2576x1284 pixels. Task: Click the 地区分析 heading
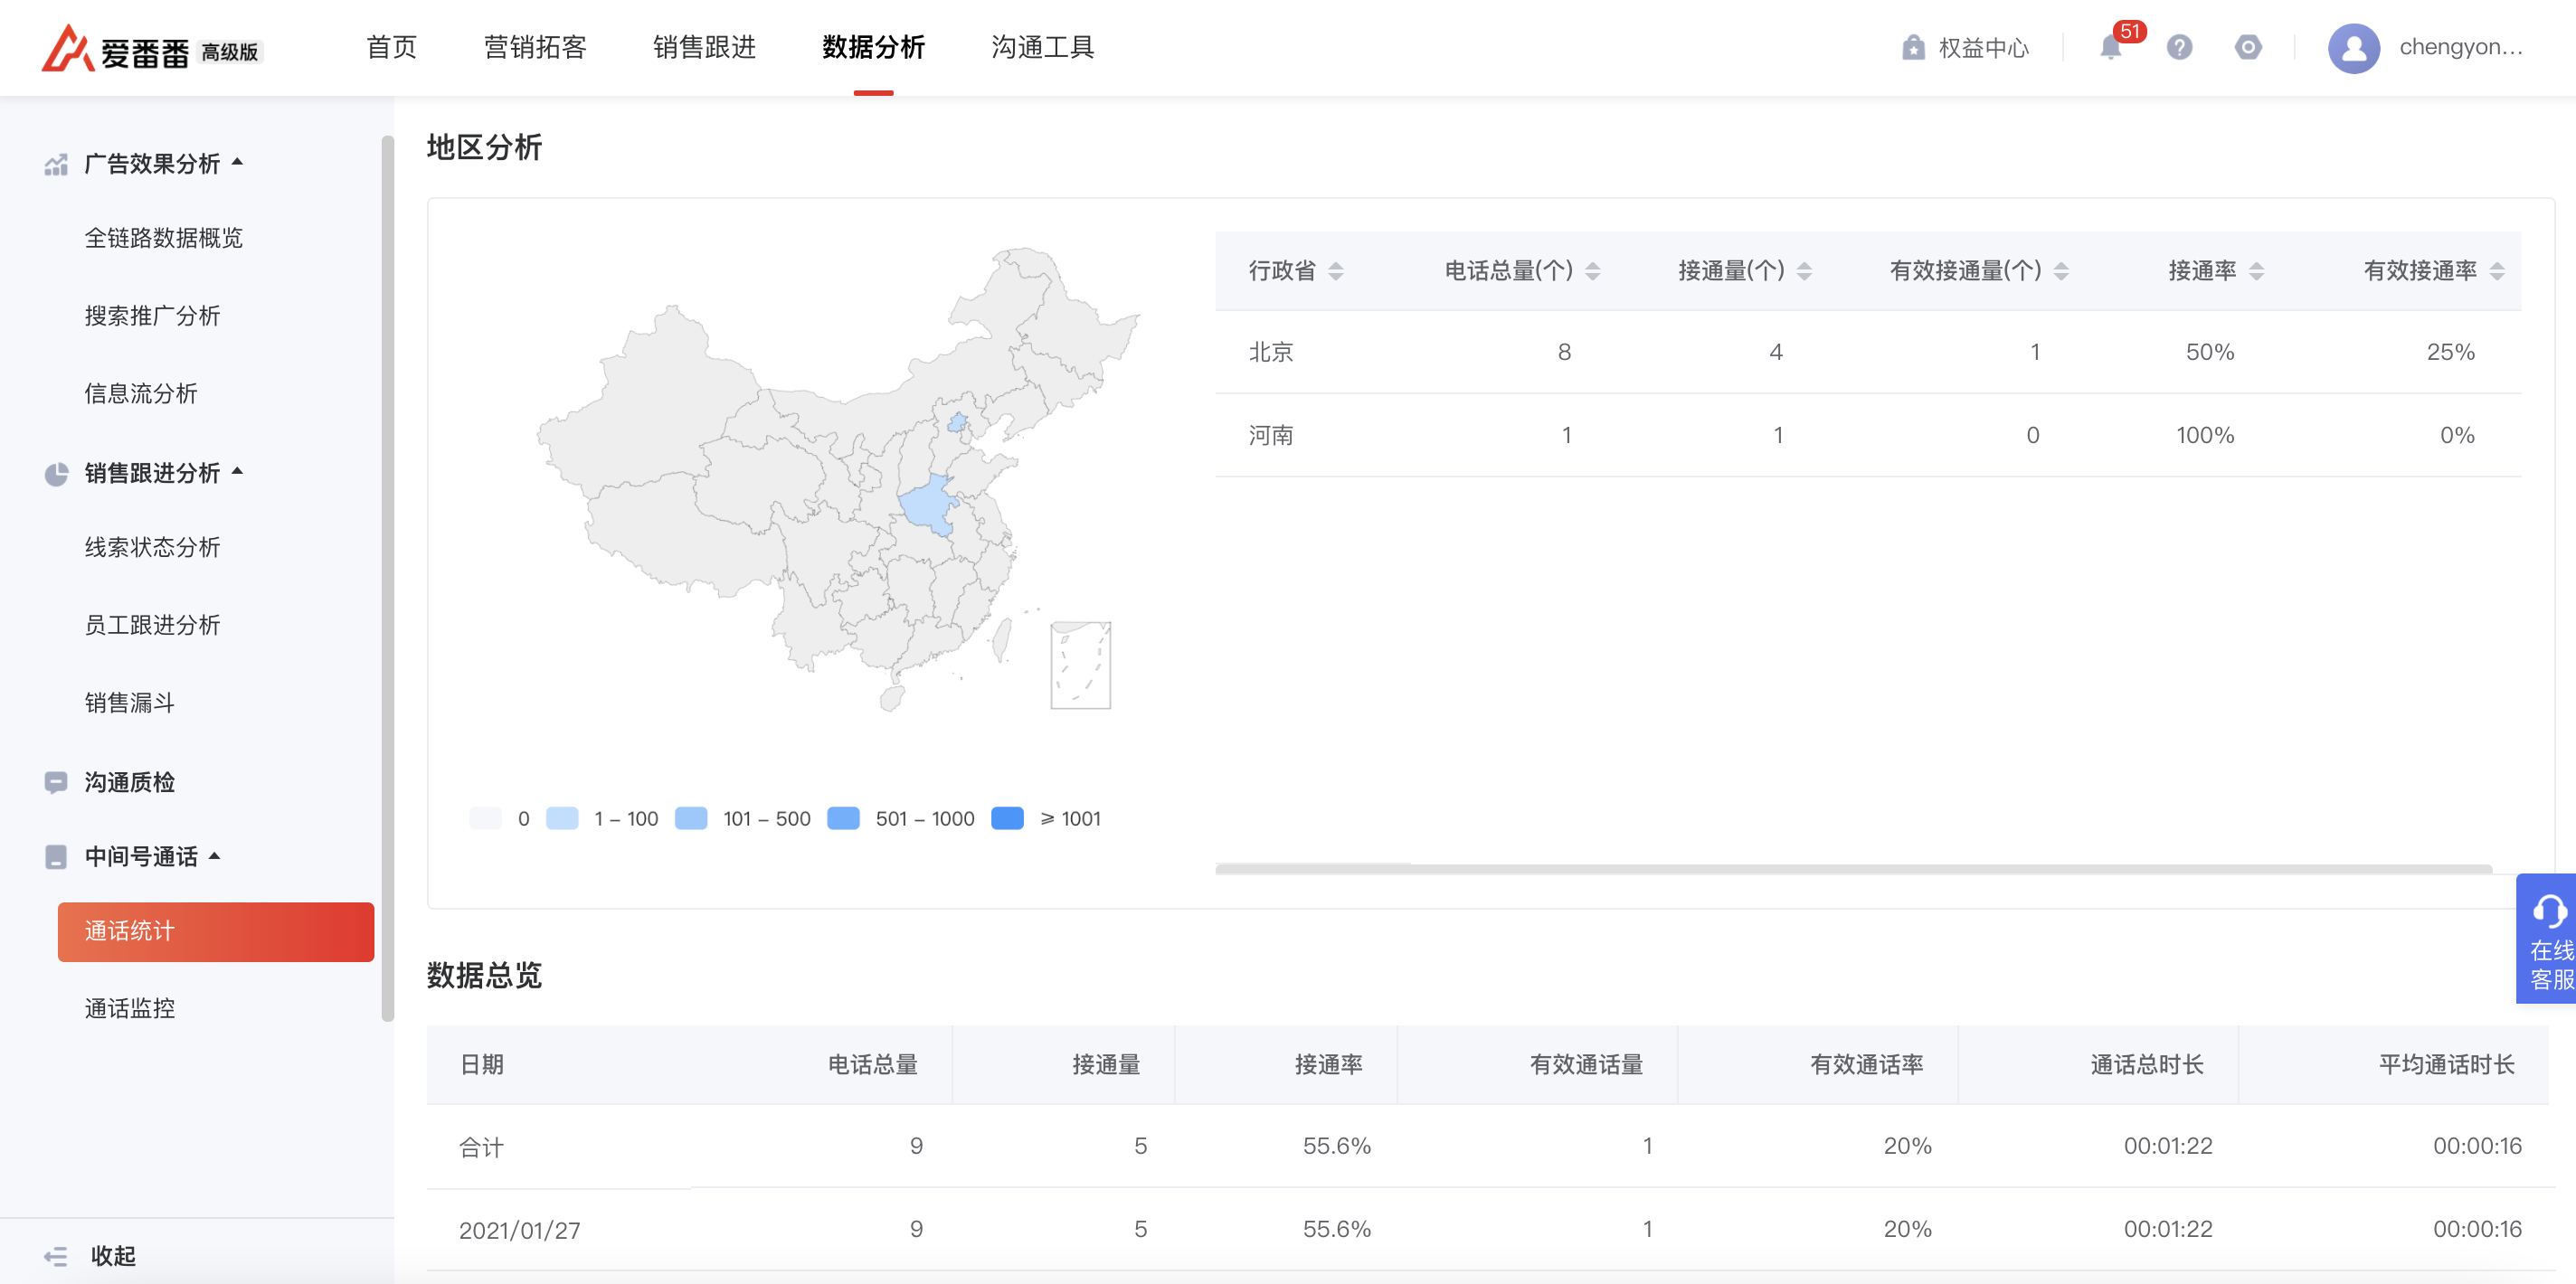(x=484, y=147)
